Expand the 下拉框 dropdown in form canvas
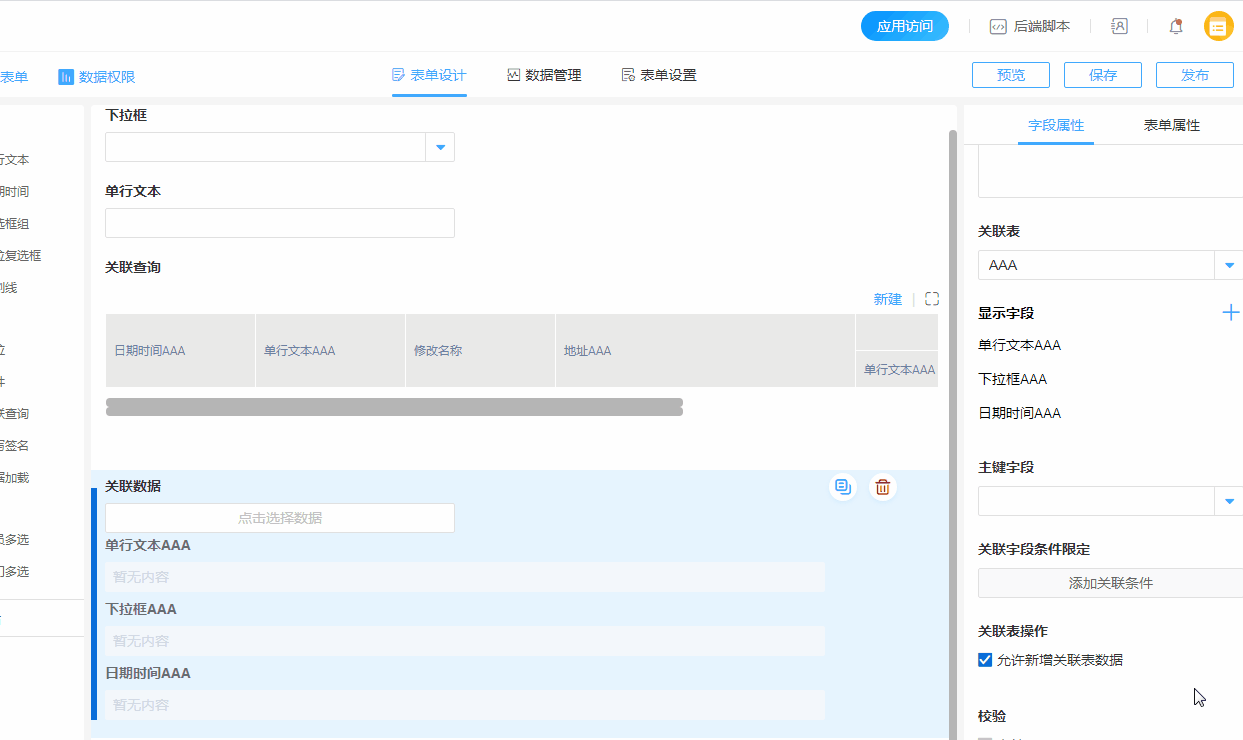This screenshot has width=1243, height=740. [440, 147]
